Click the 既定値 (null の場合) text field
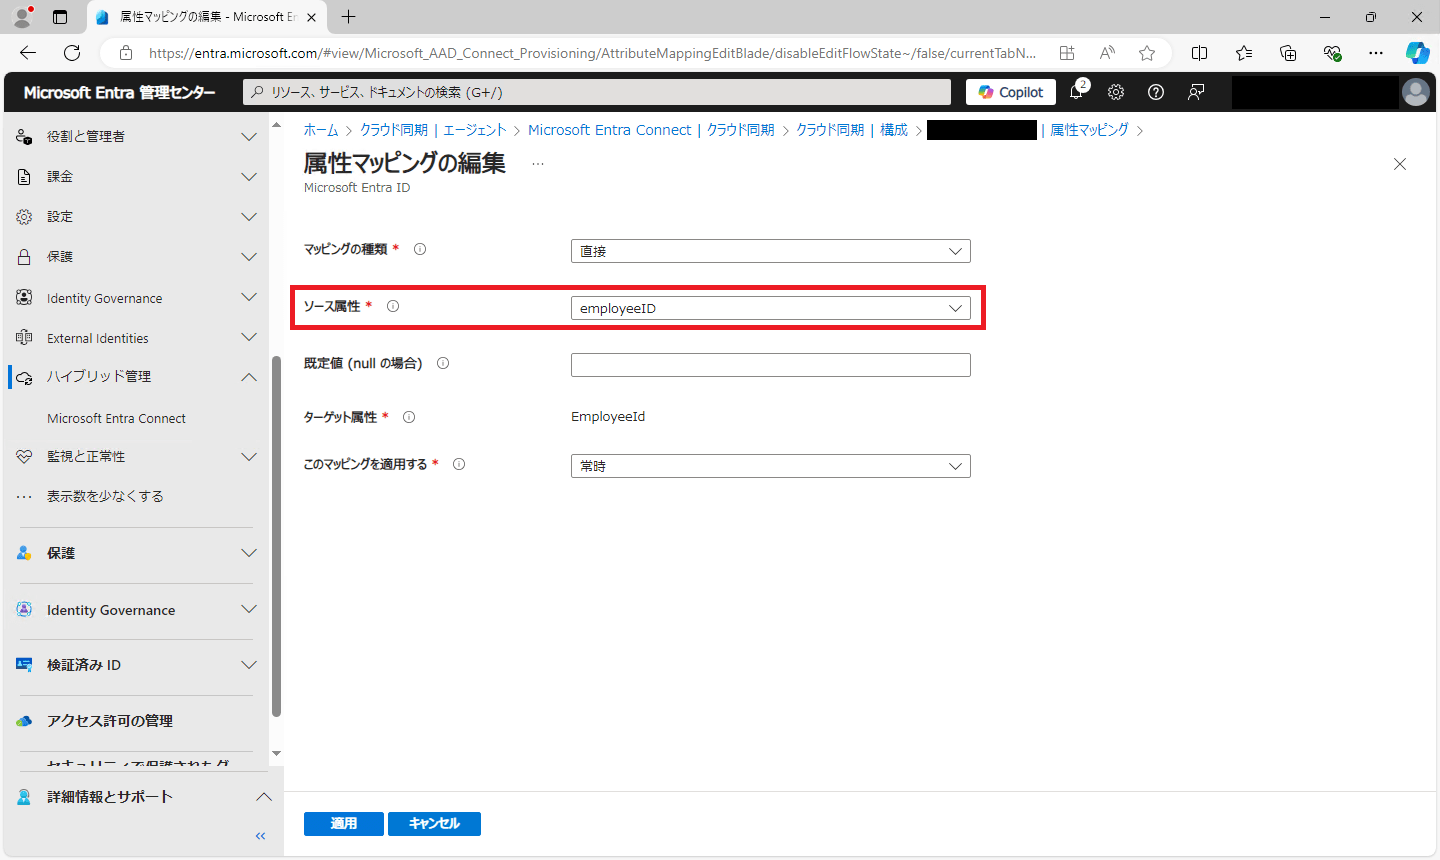 pyautogui.click(x=771, y=365)
